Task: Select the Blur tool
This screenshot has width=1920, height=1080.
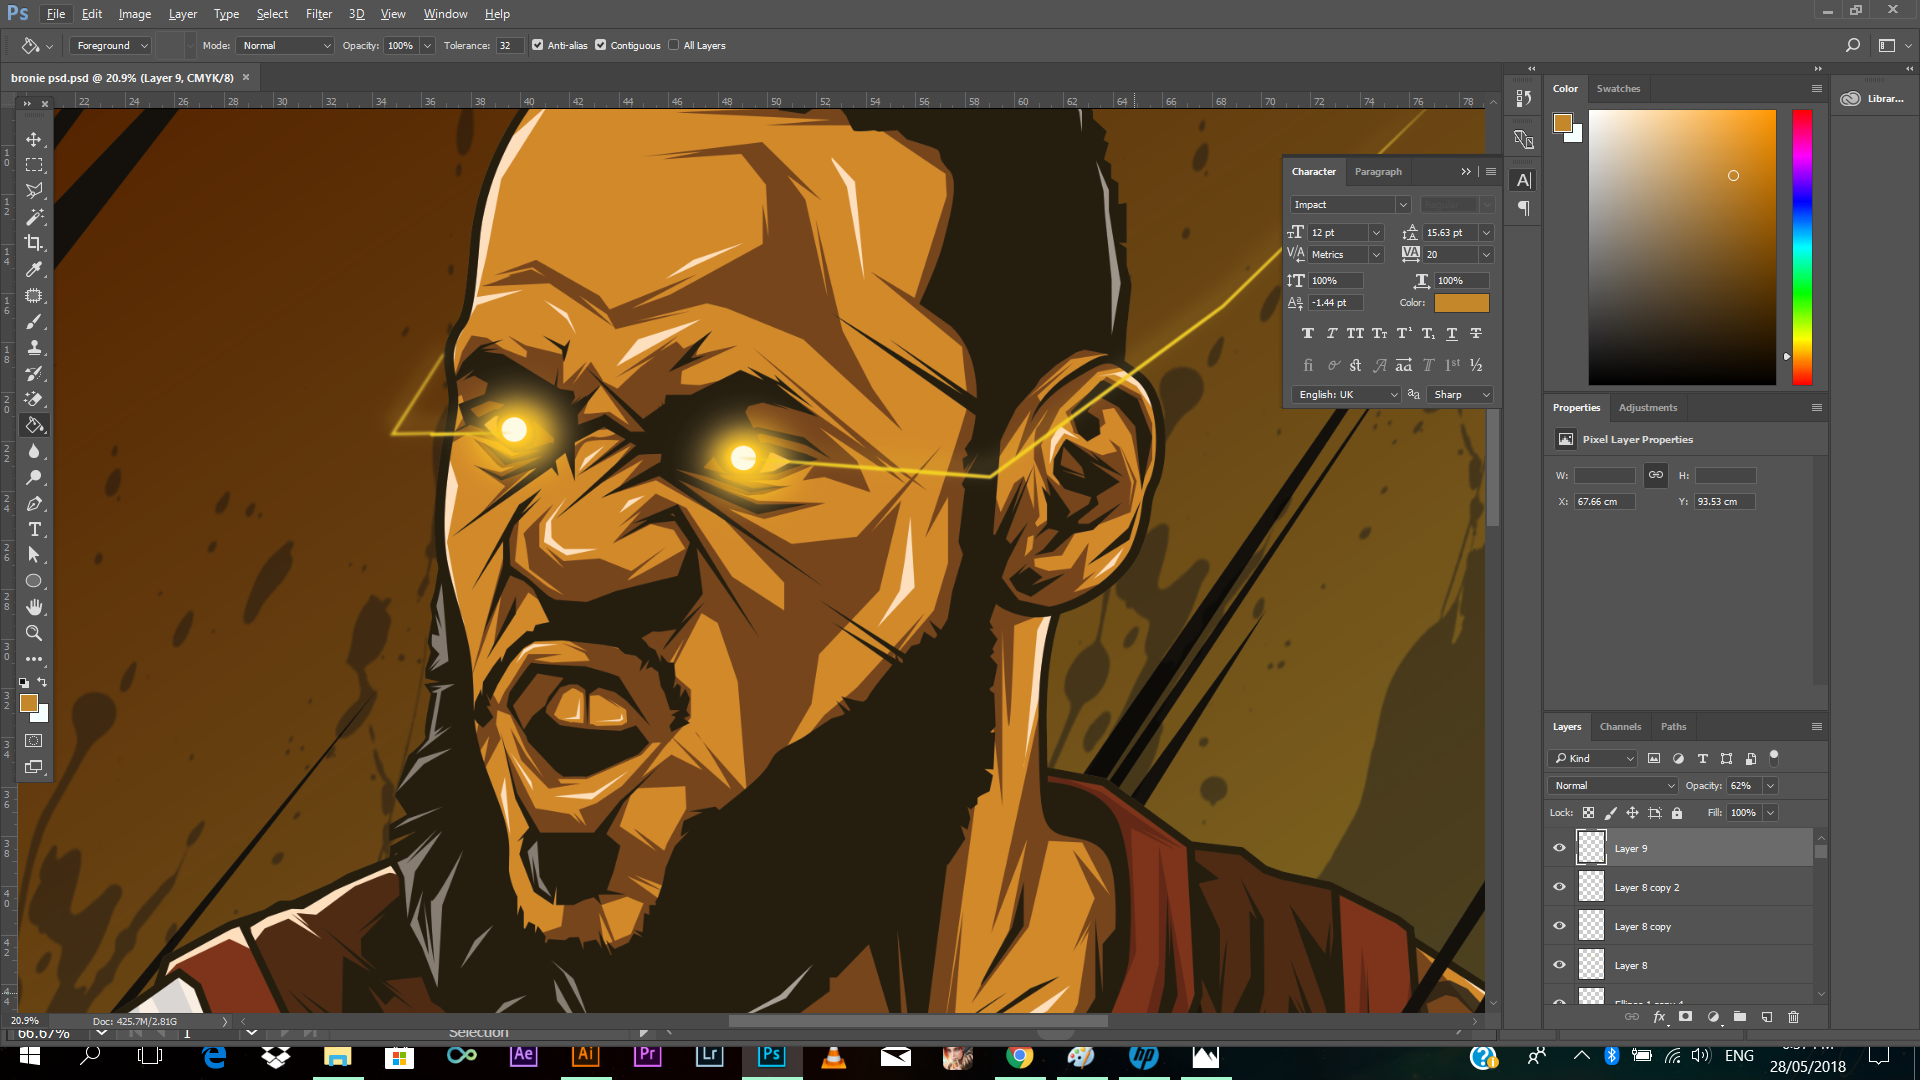Action: [34, 451]
